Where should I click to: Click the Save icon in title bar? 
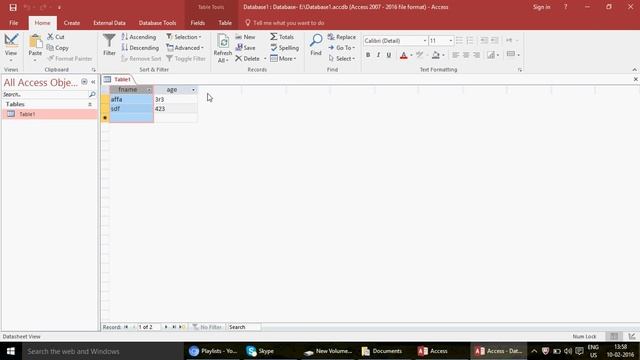[13, 7]
